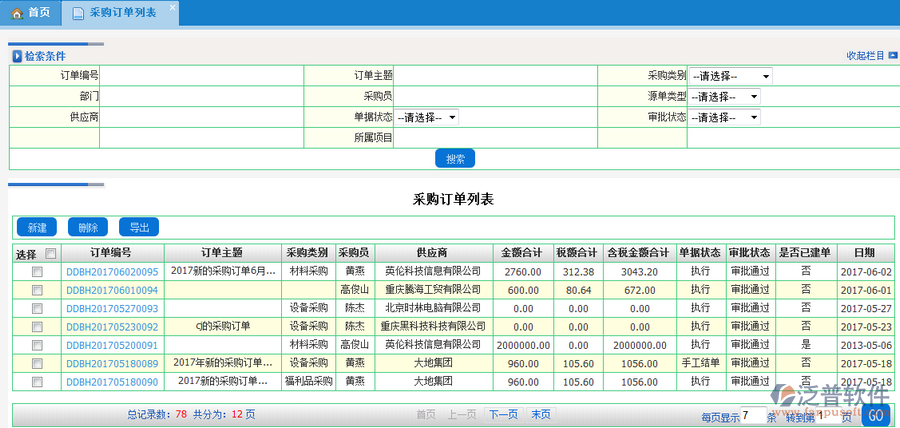Click the arrow icon beside 检索条件

(16, 57)
